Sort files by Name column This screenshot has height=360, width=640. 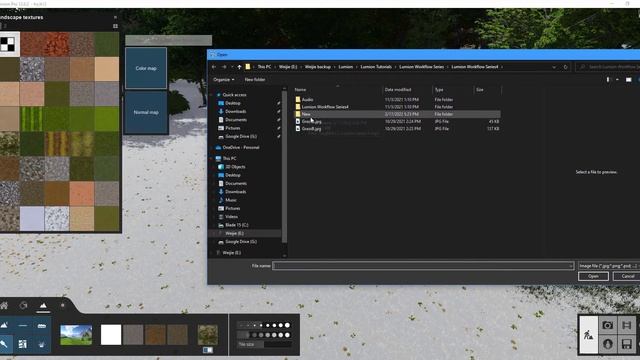click(x=300, y=90)
